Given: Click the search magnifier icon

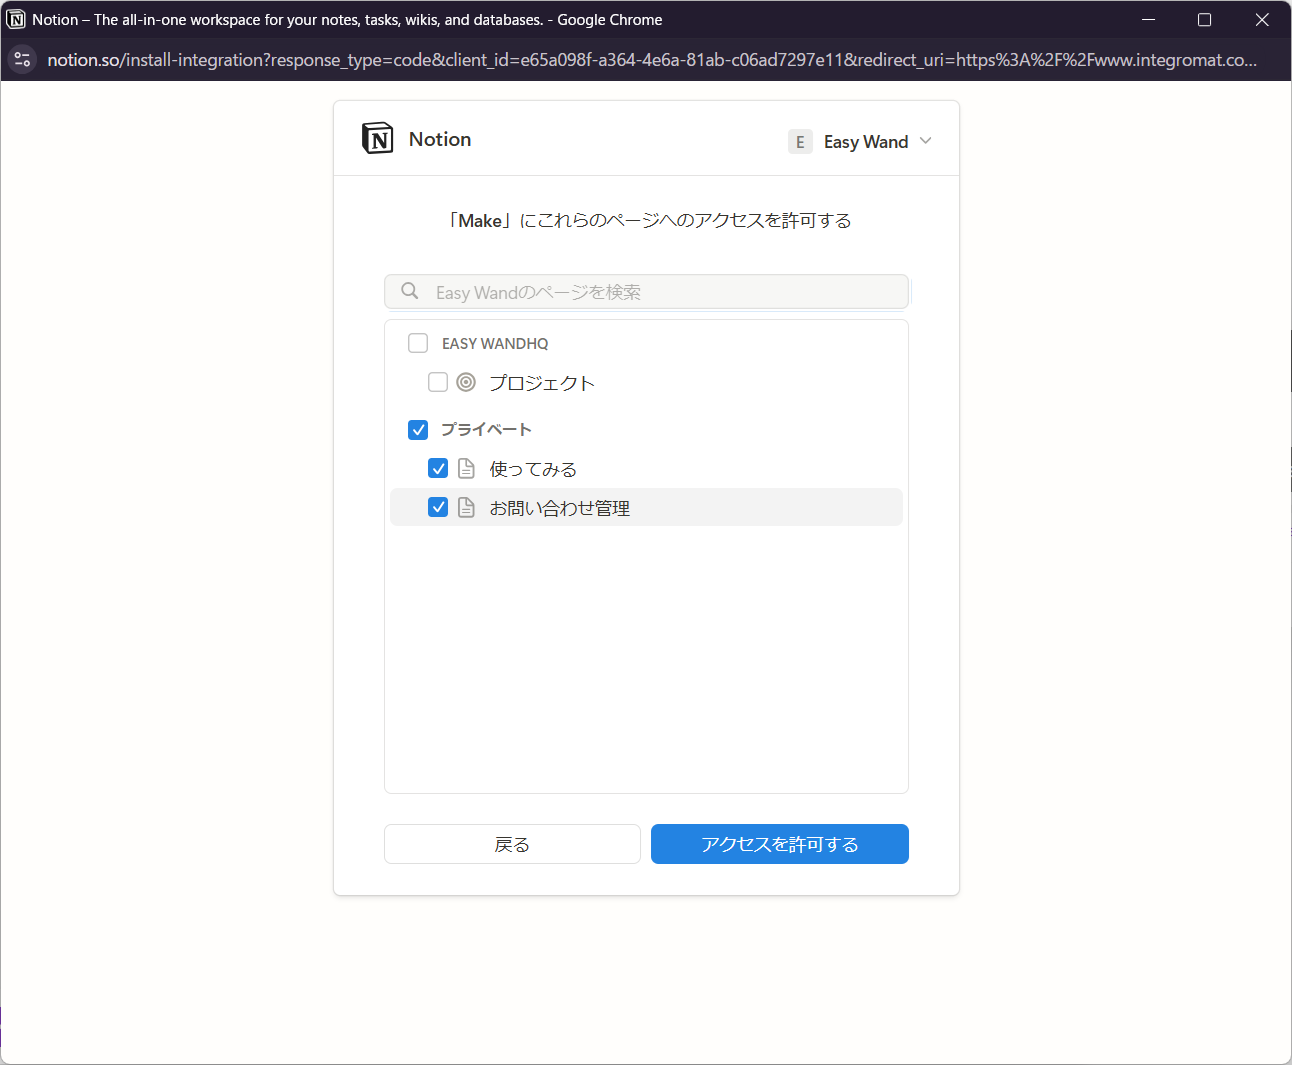Looking at the screenshot, I should tap(410, 291).
